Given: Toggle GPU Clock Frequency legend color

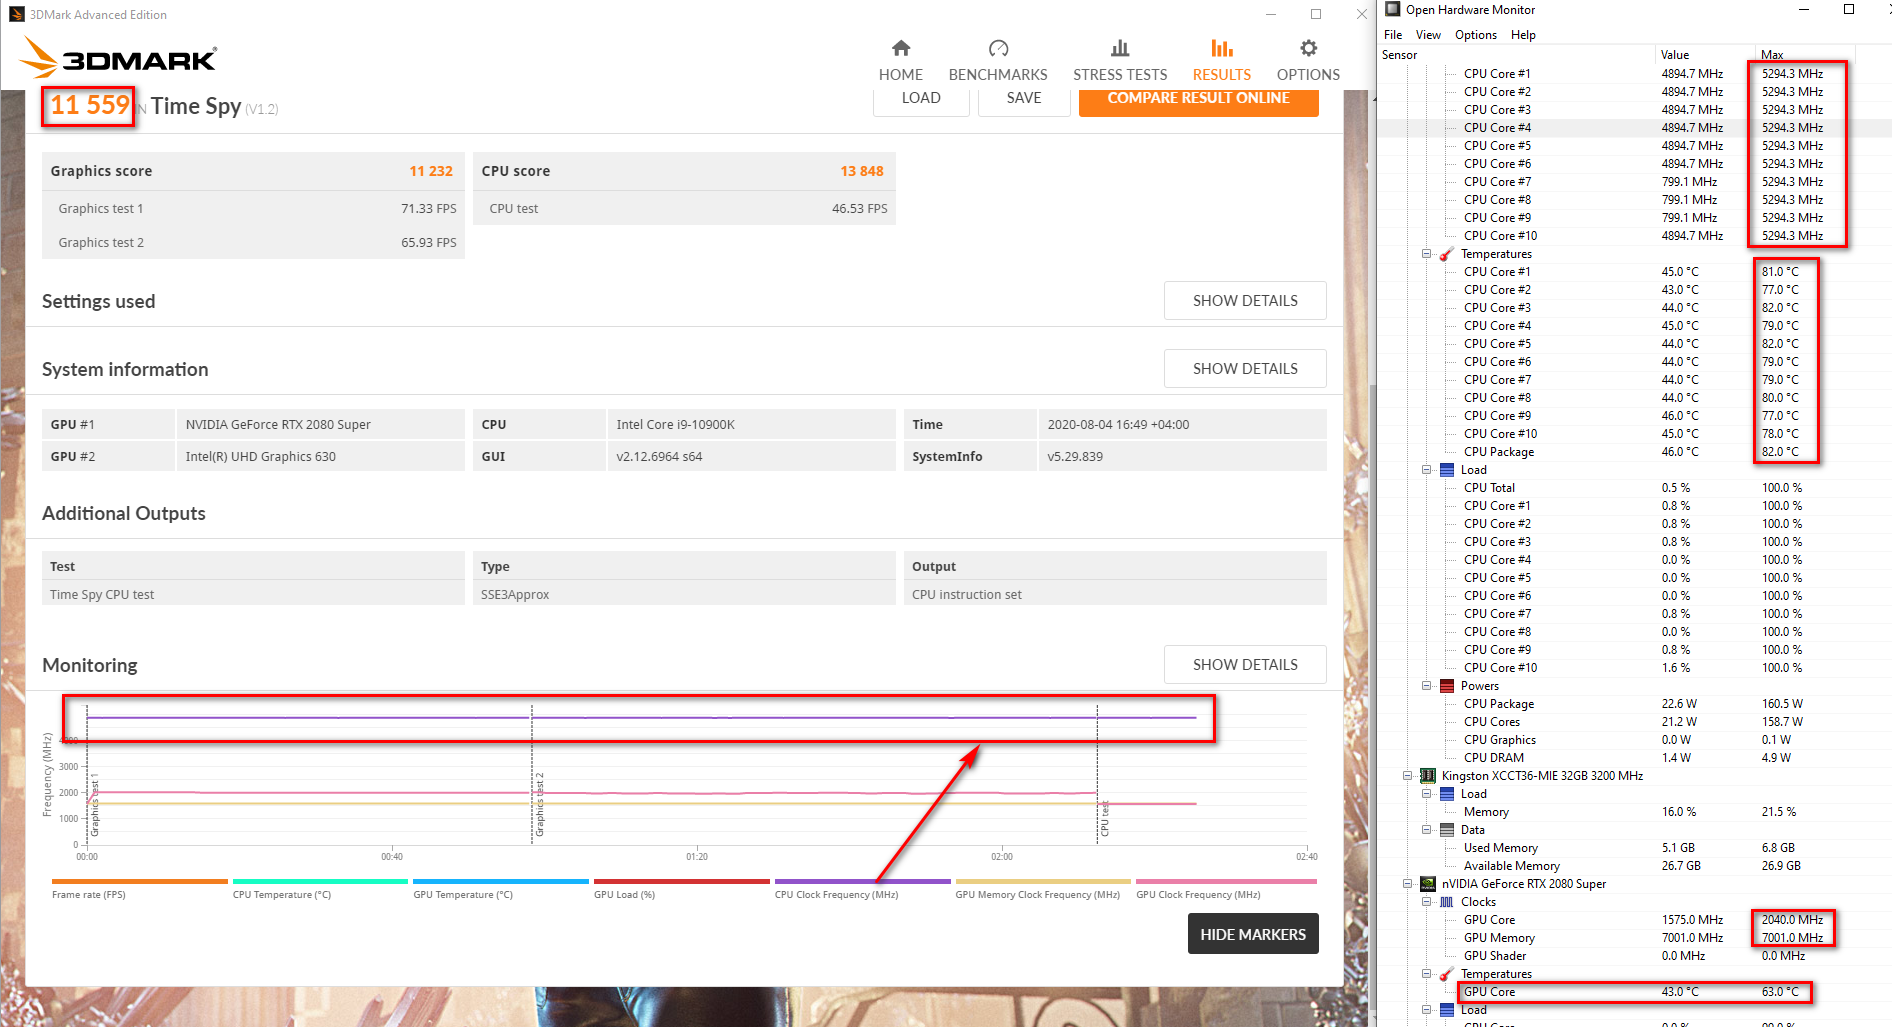Looking at the screenshot, I should pyautogui.click(x=1226, y=881).
